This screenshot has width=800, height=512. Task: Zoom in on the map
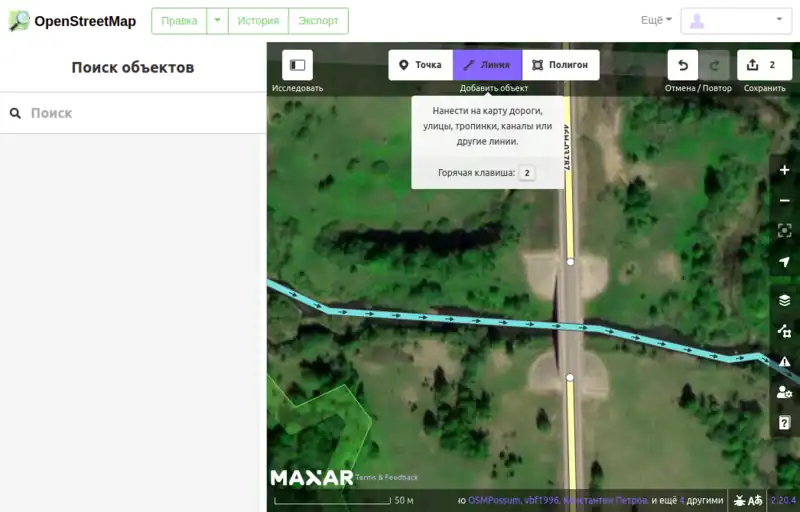tap(784, 170)
